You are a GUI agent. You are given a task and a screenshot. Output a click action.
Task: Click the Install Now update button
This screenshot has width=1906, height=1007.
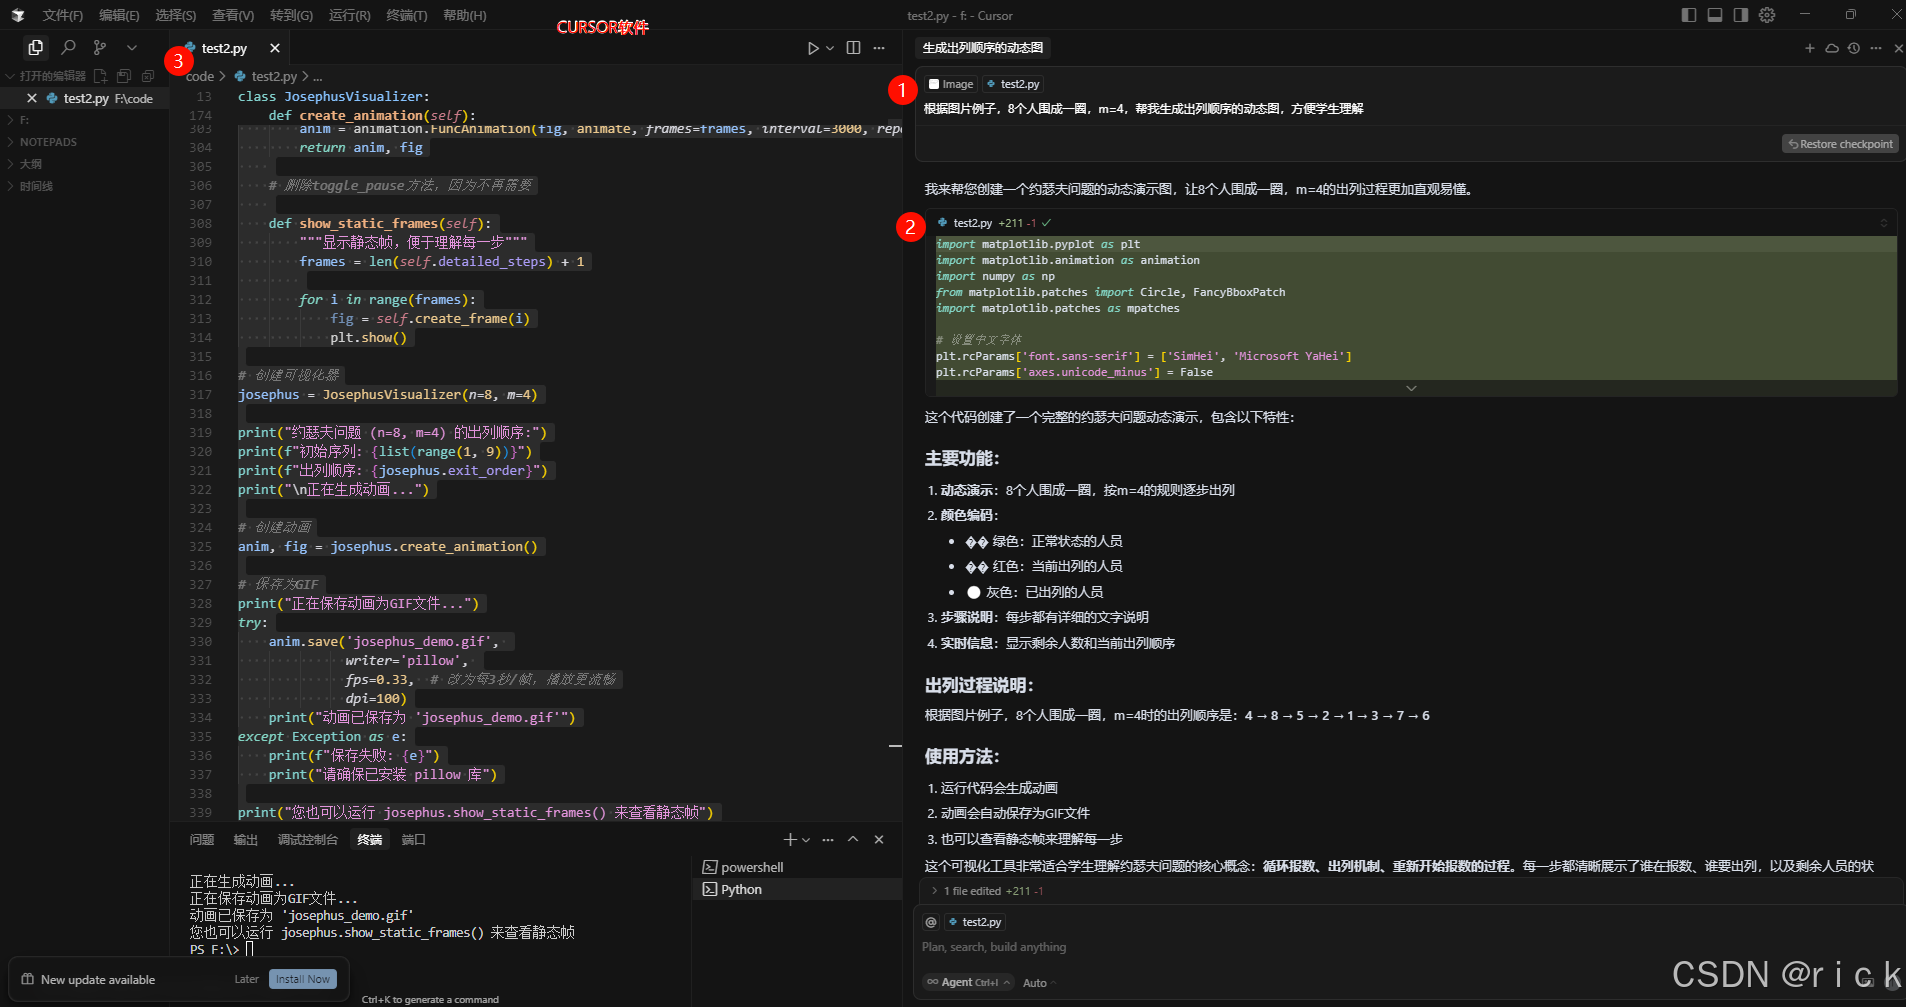pos(303,979)
